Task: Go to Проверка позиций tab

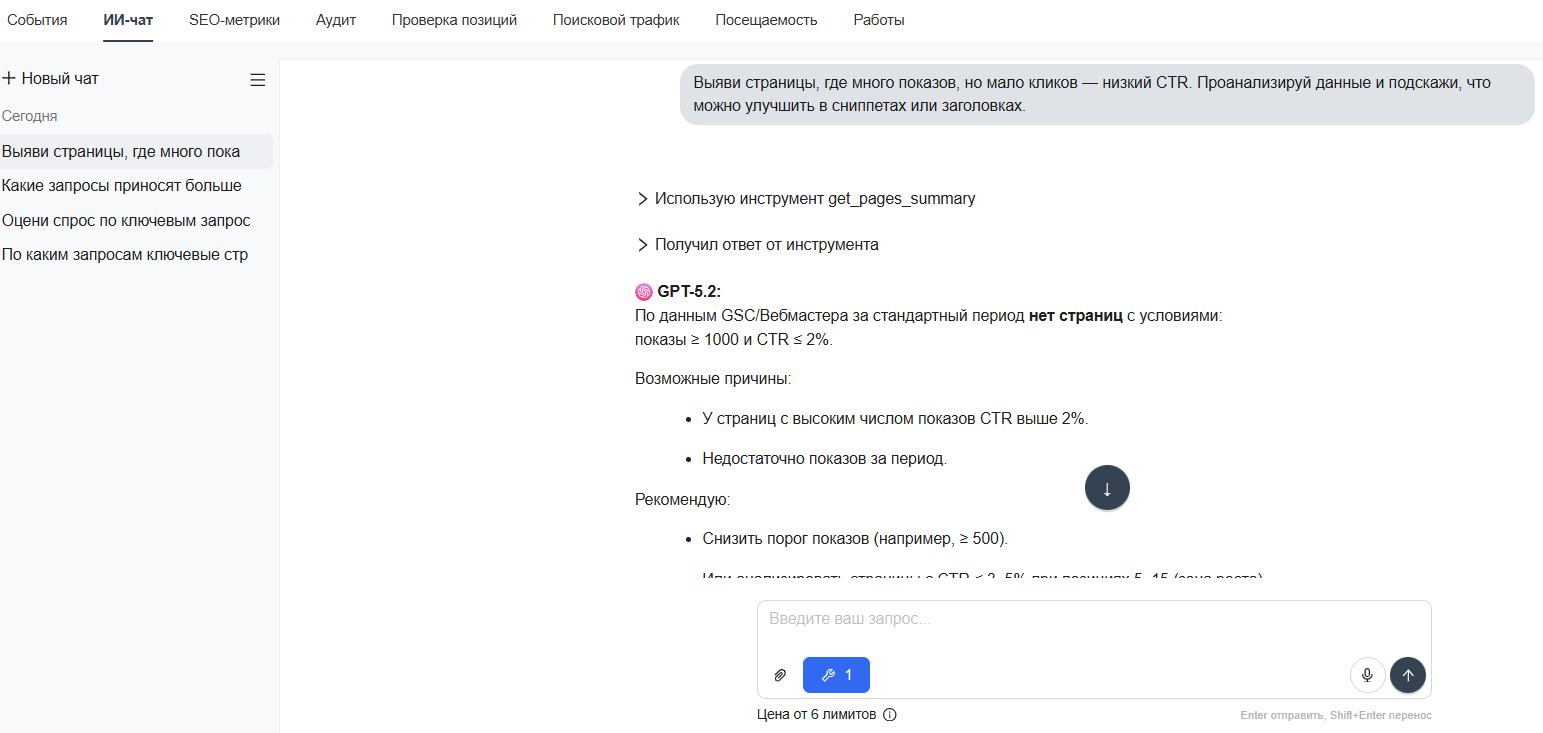Action: pos(454,20)
